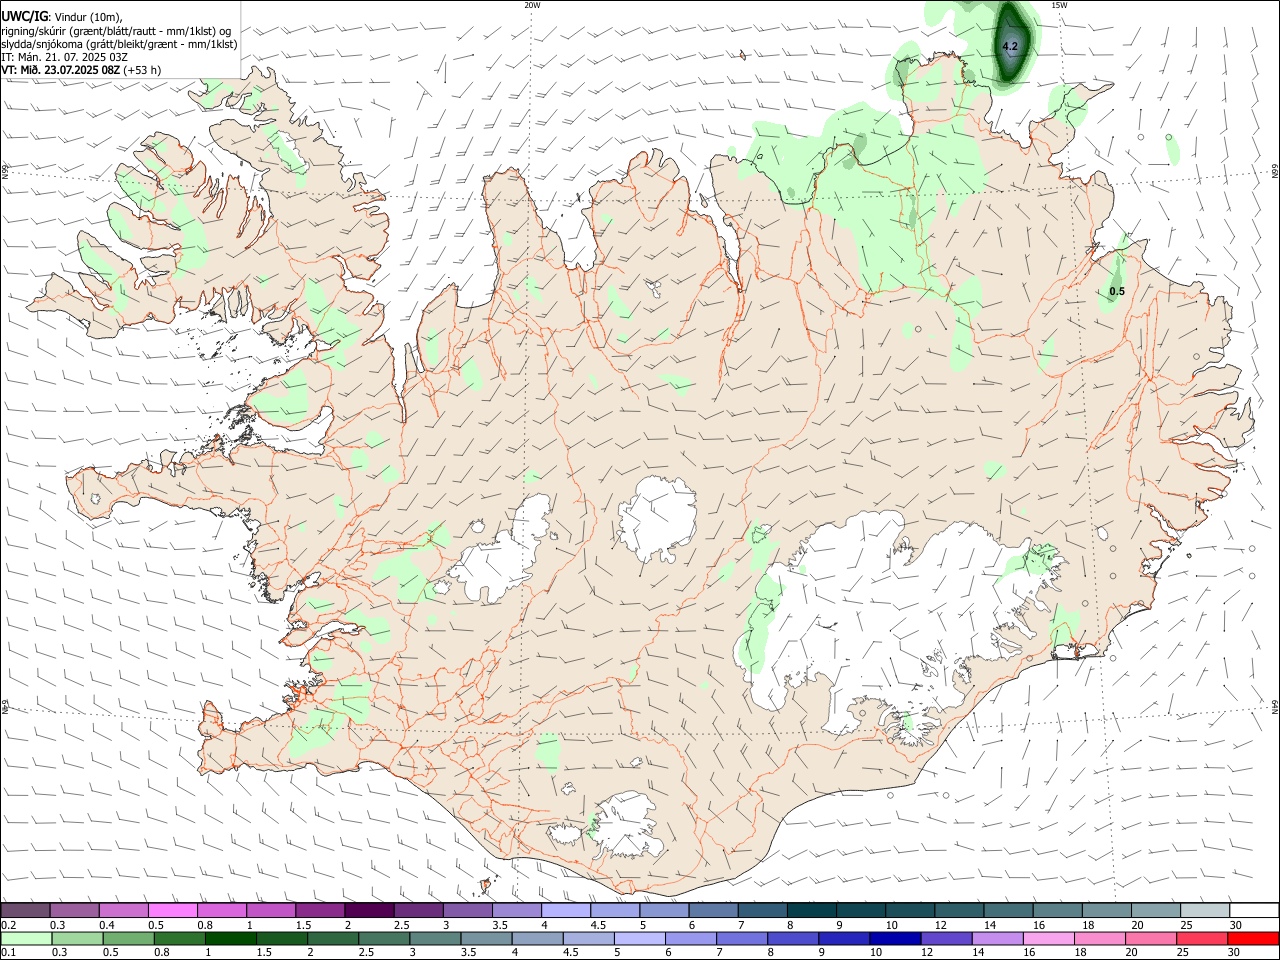Click the '(+53 h)' forecast offset text
Image resolution: width=1280 pixels, height=960 pixels.
coord(142,70)
